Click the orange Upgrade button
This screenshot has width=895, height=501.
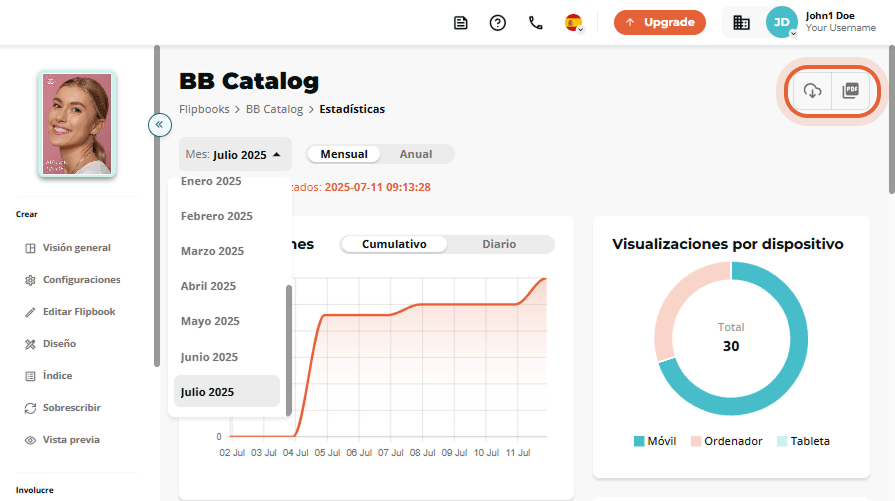(x=660, y=22)
